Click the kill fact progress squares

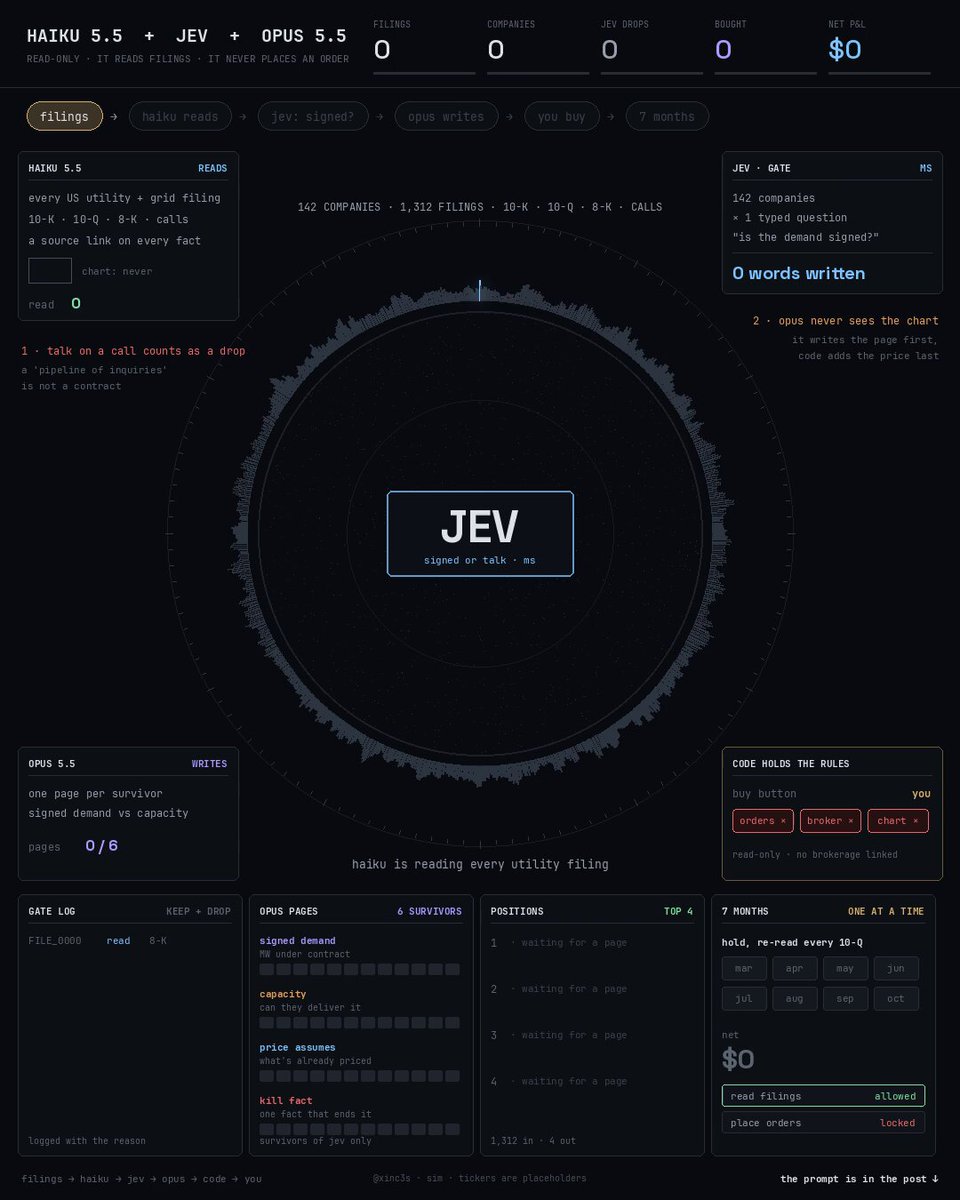(360, 1129)
